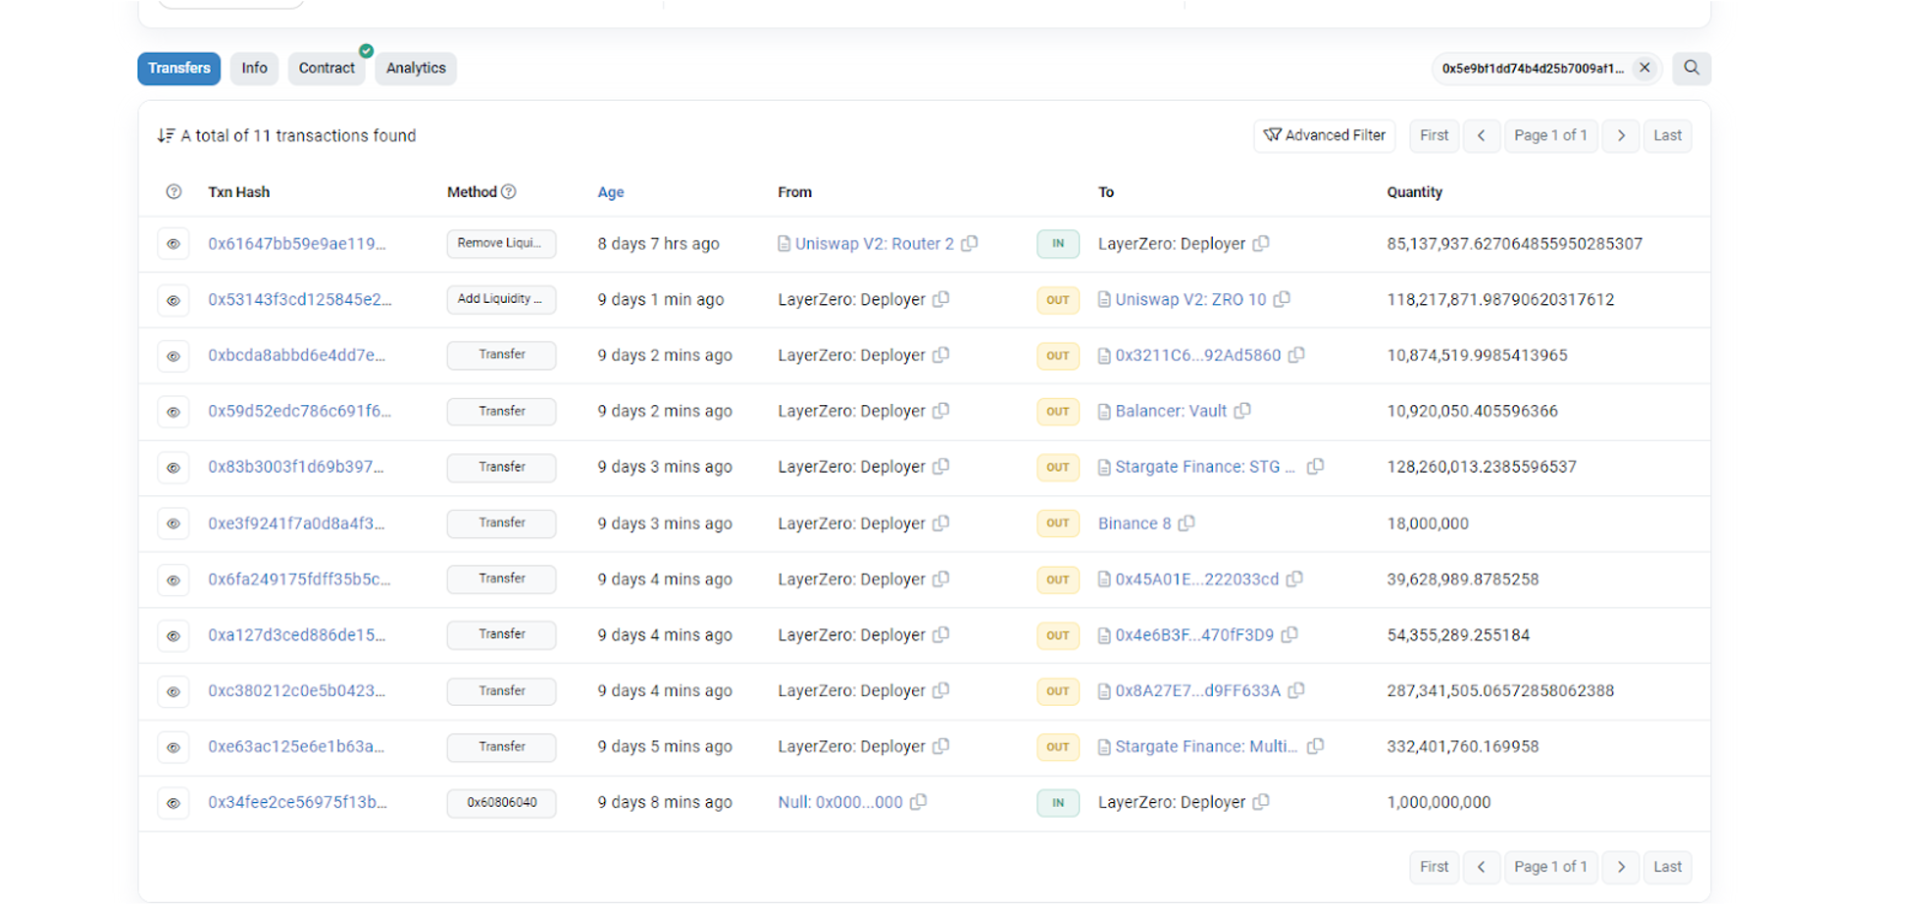The image size is (1920, 904).
Task: Copy the Balancer: Vault address
Action: [x=1242, y=411]
